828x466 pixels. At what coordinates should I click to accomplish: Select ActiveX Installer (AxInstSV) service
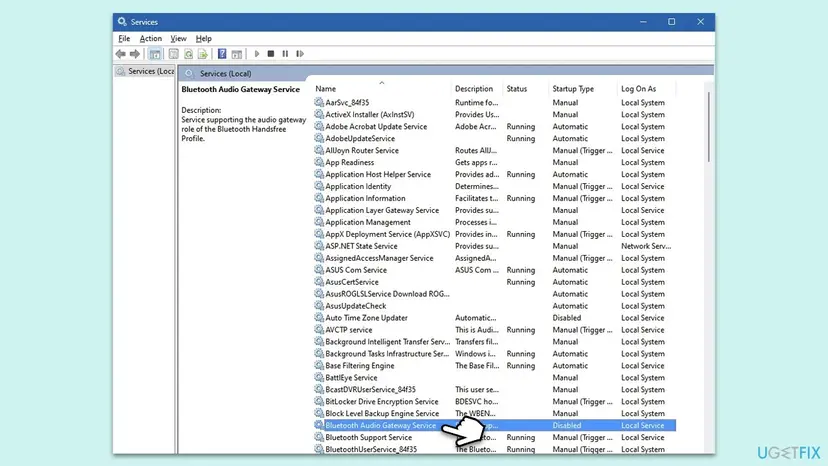pos(494,115)
